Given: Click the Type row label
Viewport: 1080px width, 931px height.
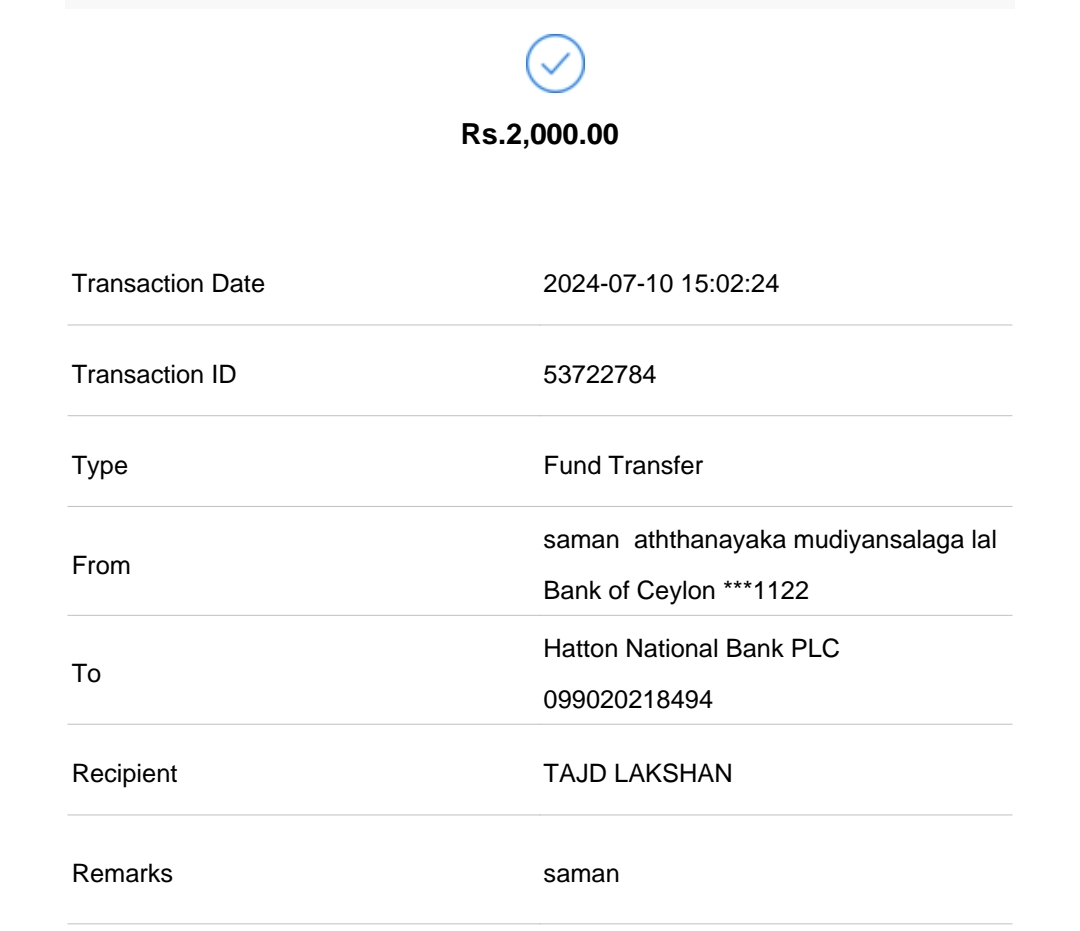Looking at the screenshot, I should pos(100,466).
